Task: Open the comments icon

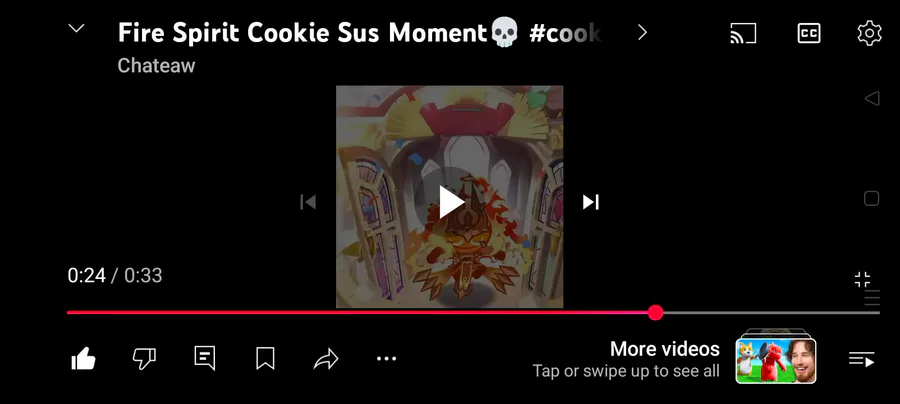Action: [x=205, y=358]
